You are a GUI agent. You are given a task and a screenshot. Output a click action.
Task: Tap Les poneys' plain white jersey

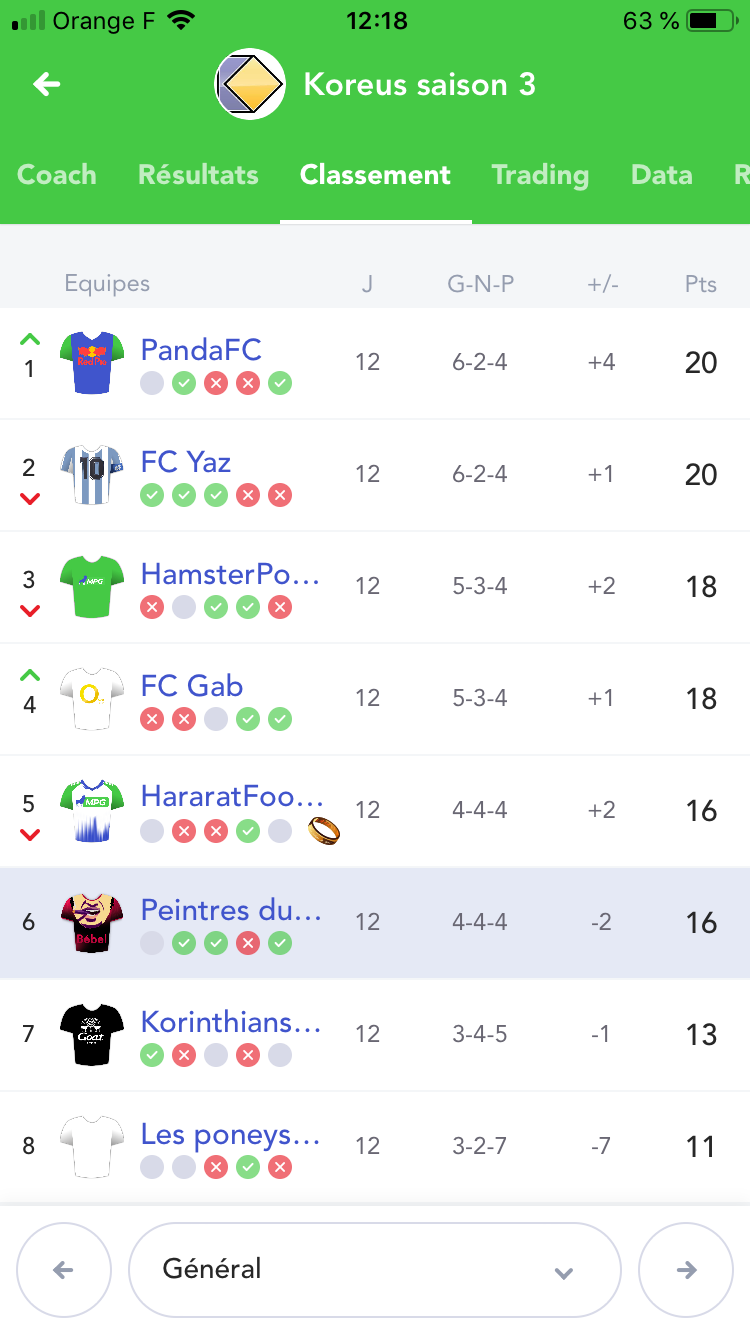coord(91,1146)
